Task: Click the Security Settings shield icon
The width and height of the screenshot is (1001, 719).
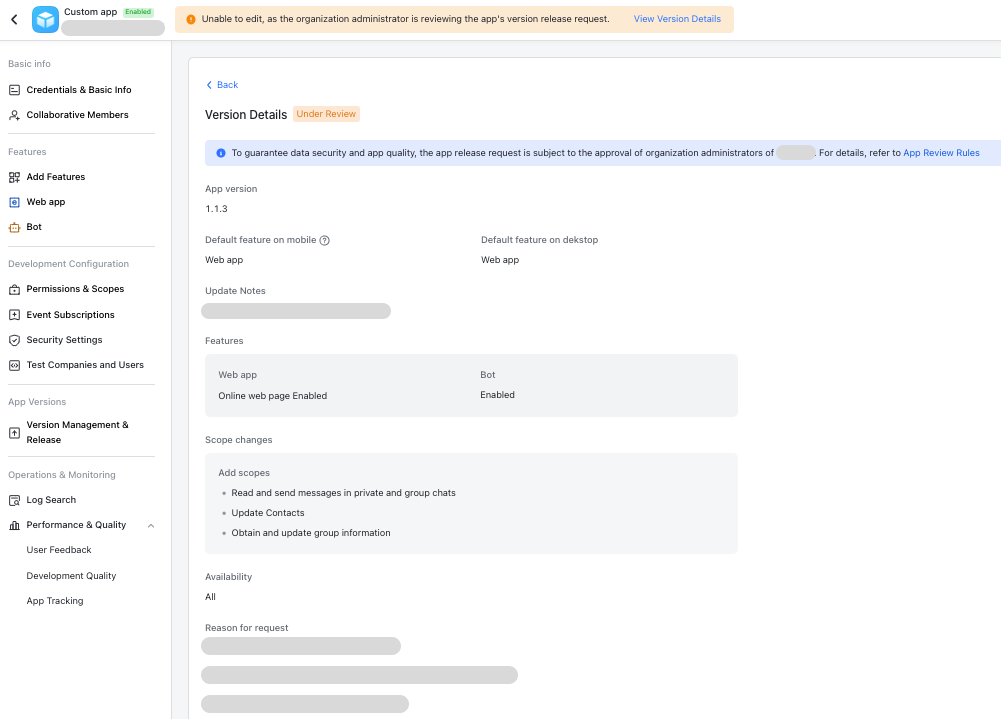Action: (14, 339)
